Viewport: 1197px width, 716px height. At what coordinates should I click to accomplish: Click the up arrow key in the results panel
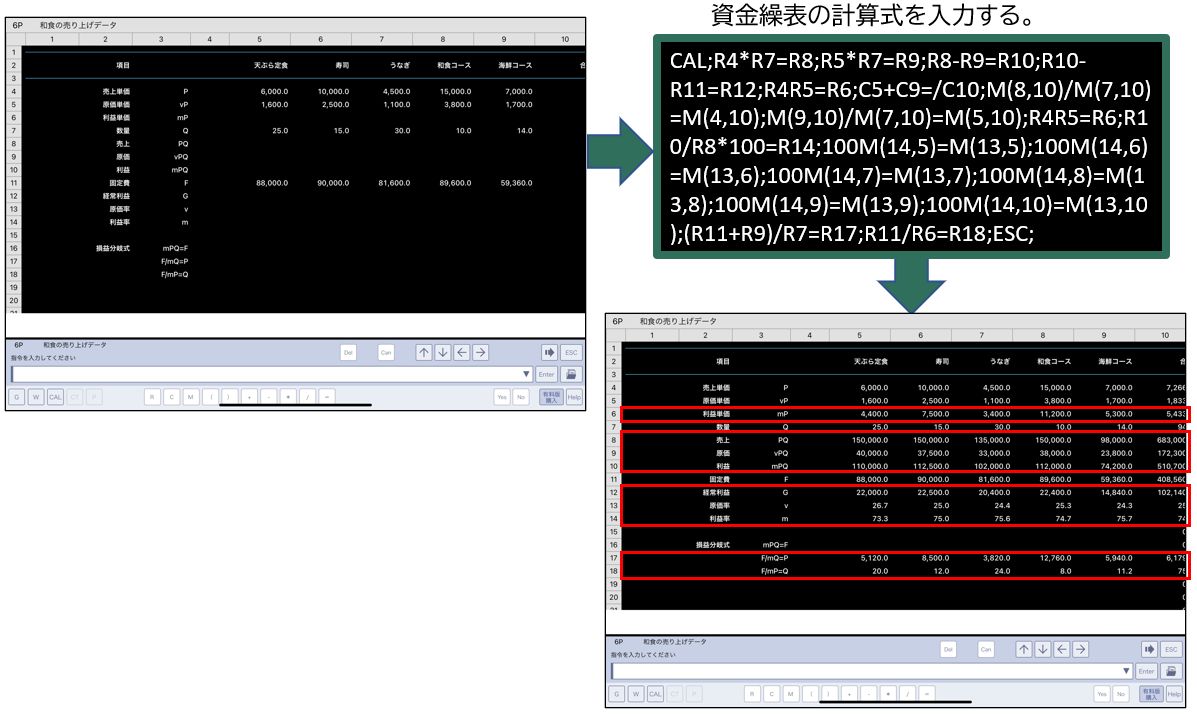point(1023,649)
